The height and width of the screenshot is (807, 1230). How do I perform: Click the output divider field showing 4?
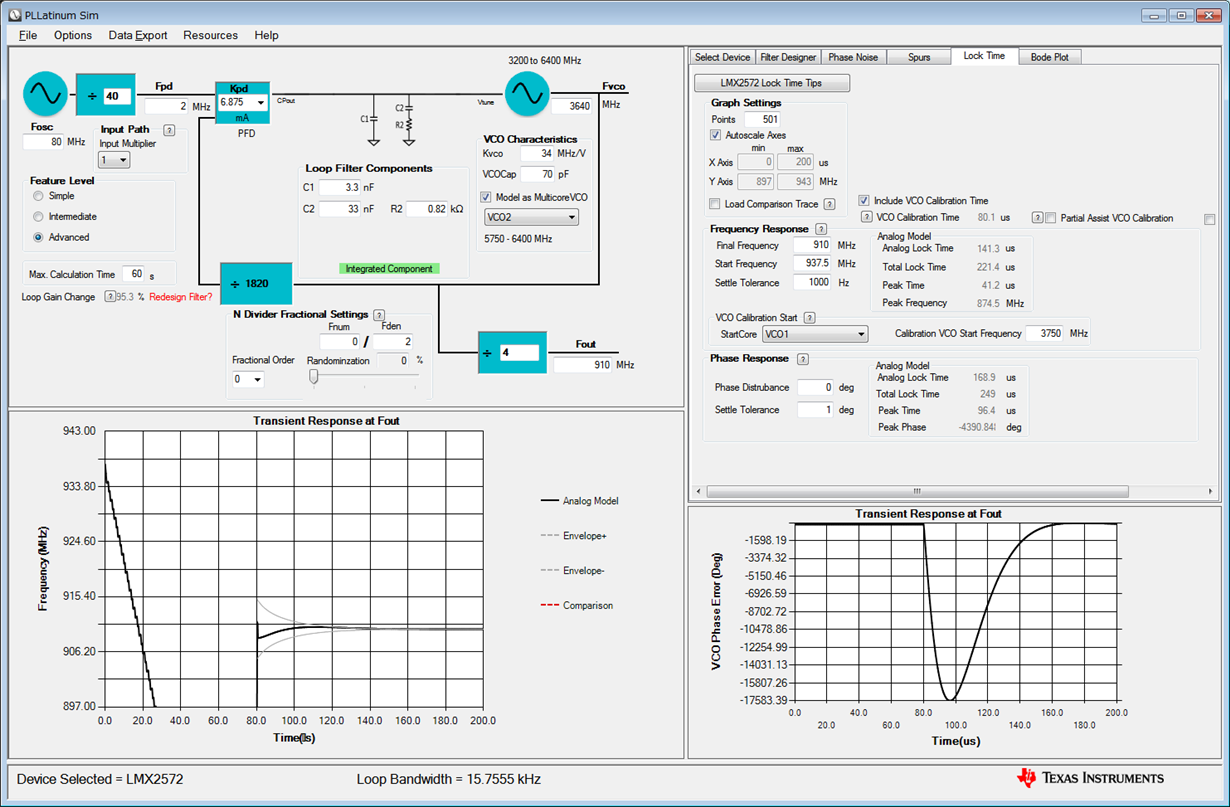click(517, 353)
